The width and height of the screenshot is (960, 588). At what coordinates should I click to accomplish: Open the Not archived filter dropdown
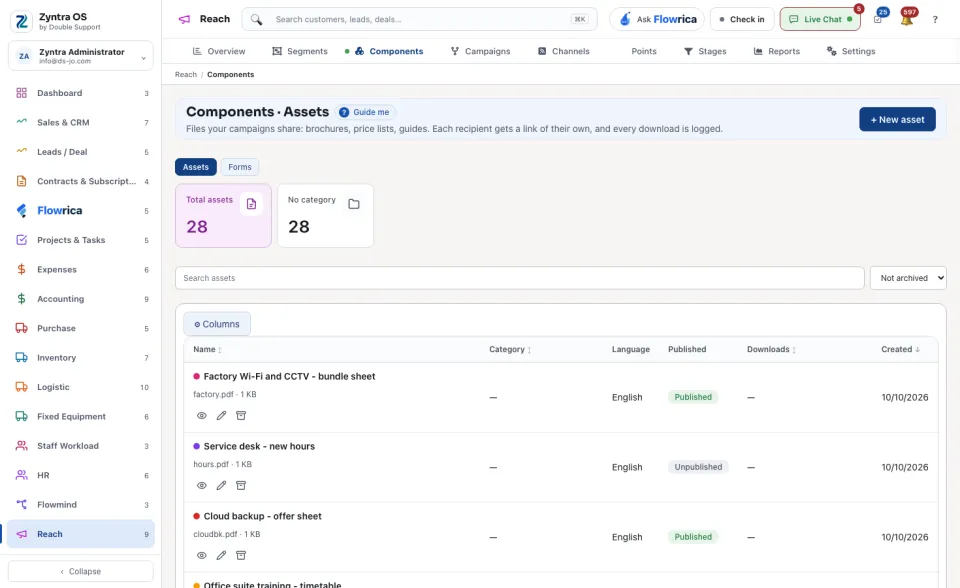pos(908,278)
